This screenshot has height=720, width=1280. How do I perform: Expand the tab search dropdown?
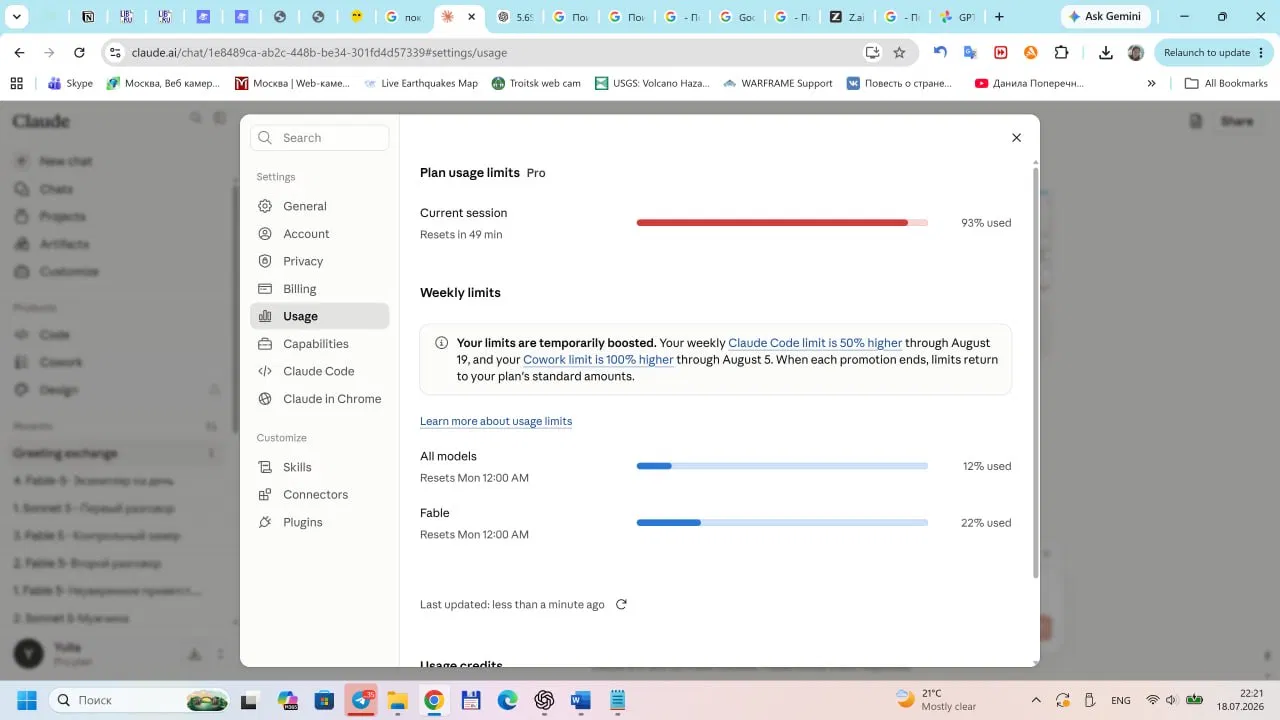coord(16,16)
